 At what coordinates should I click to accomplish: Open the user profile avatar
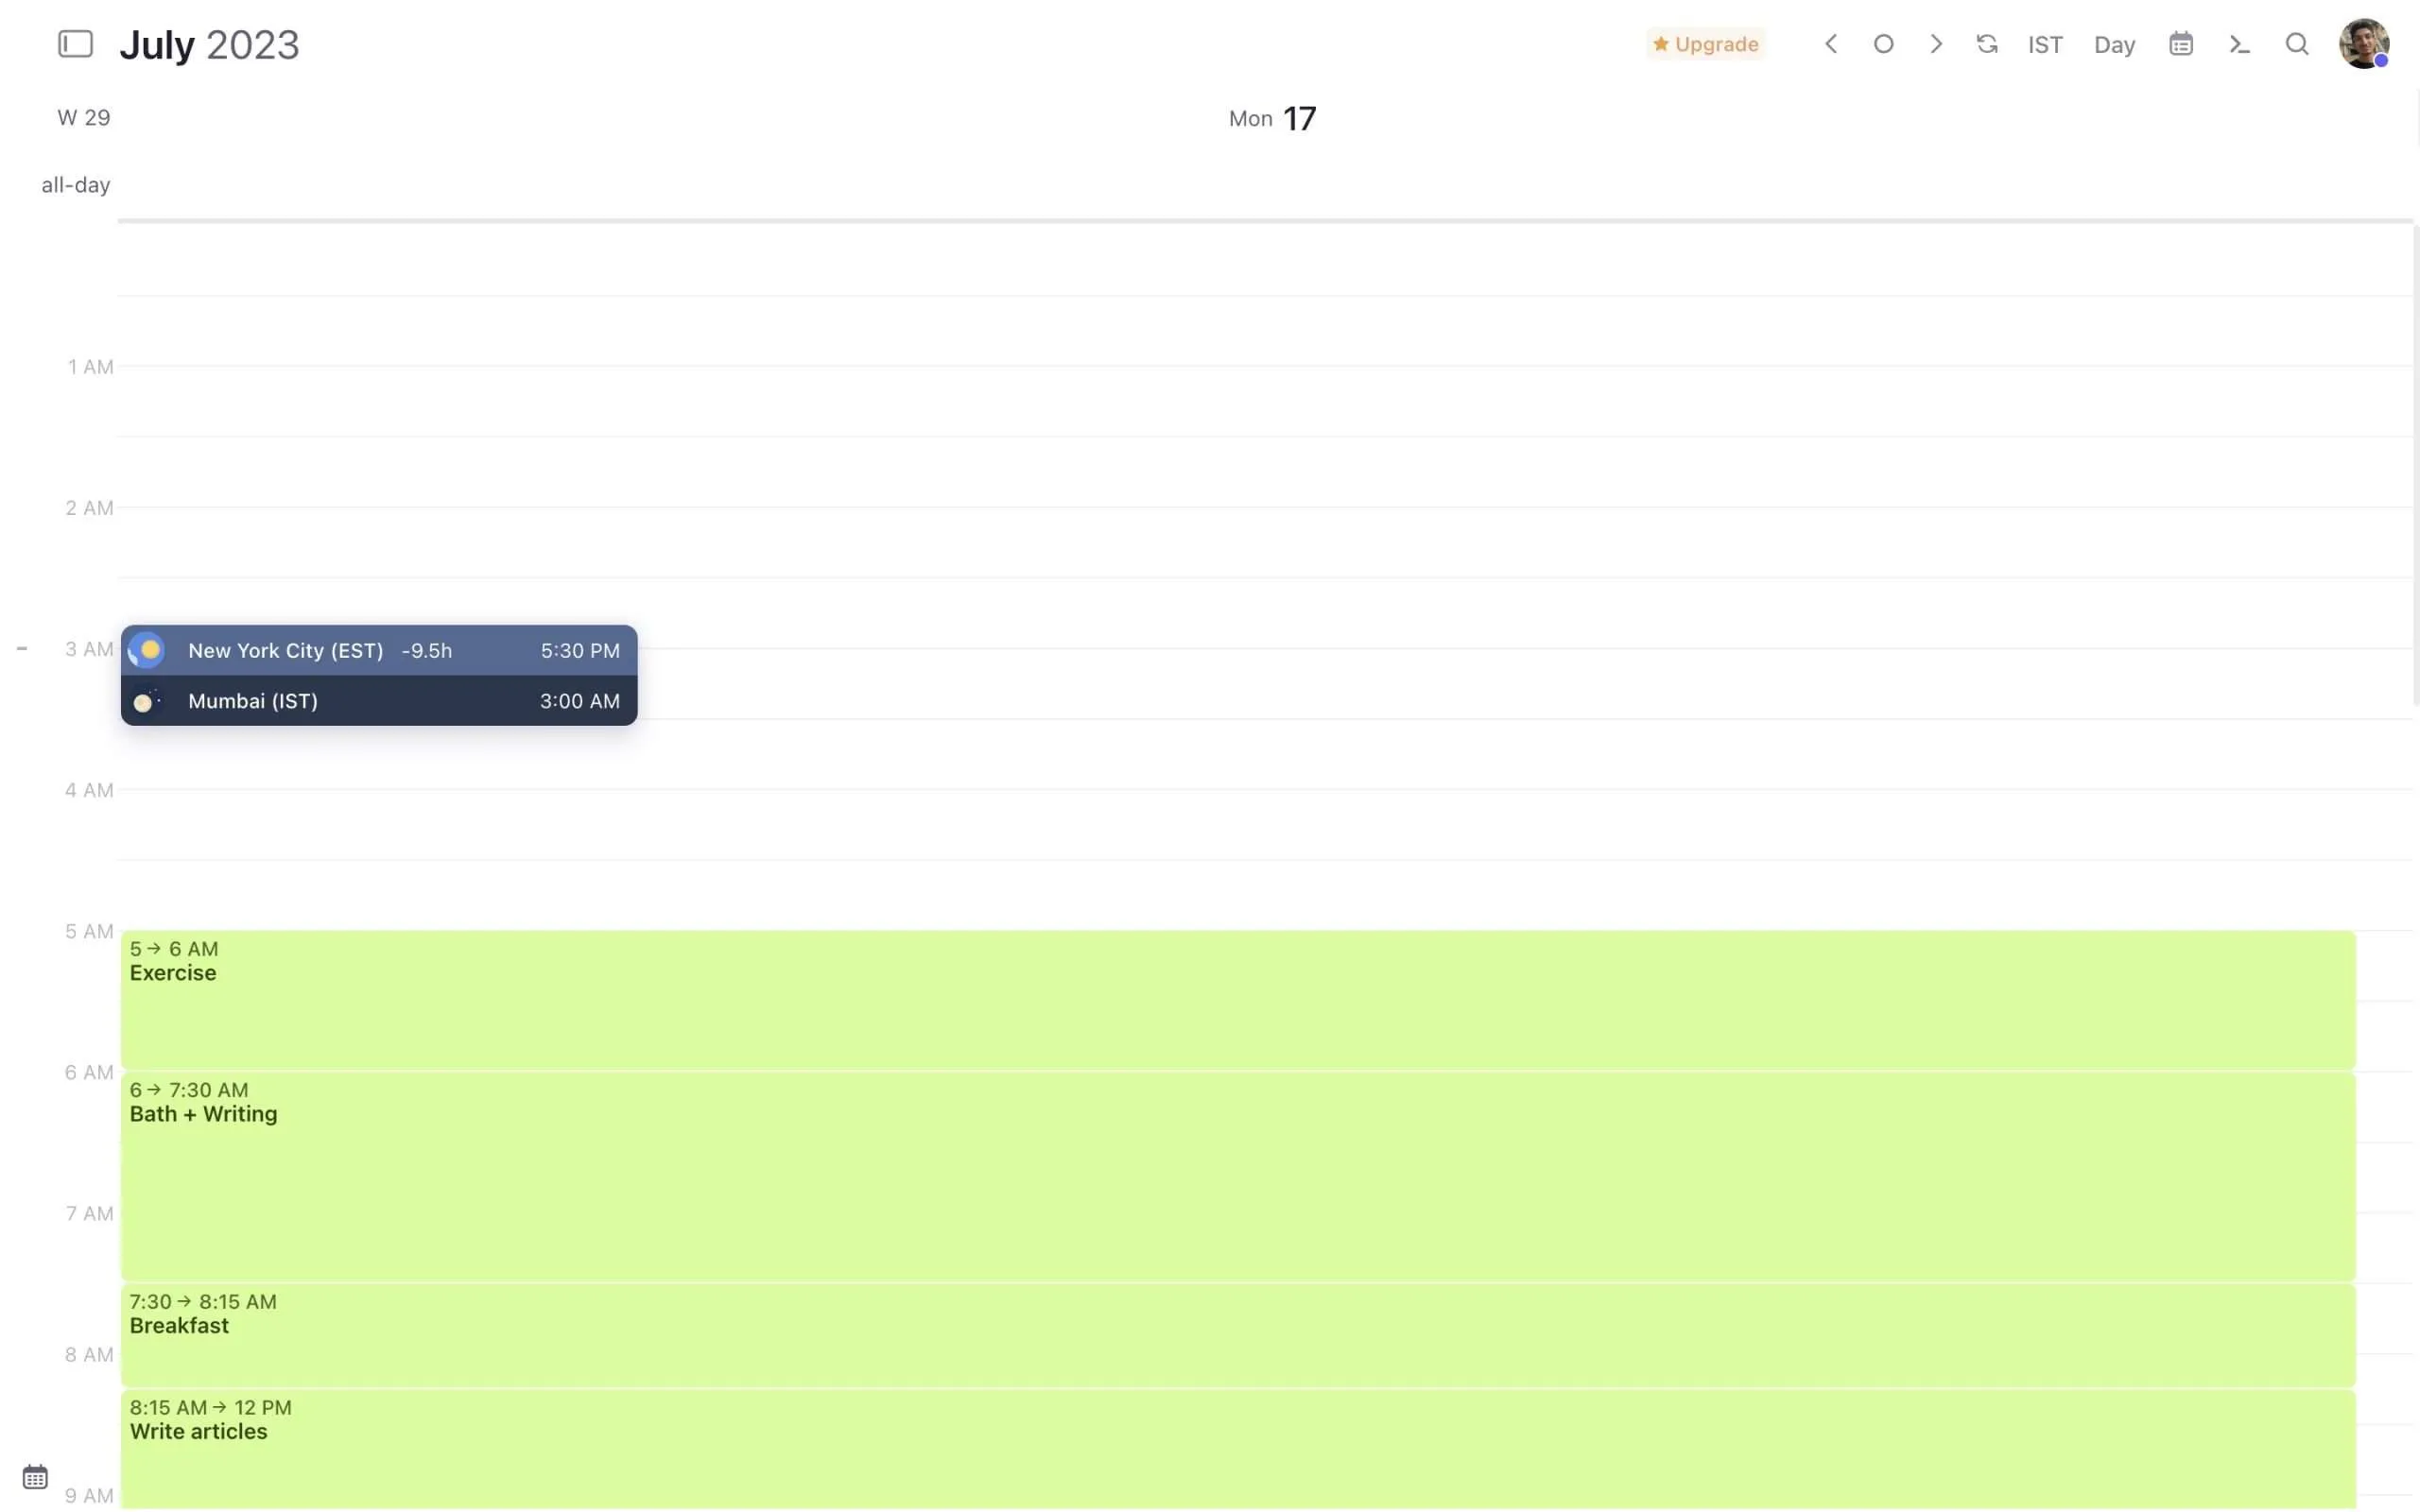2364,44
